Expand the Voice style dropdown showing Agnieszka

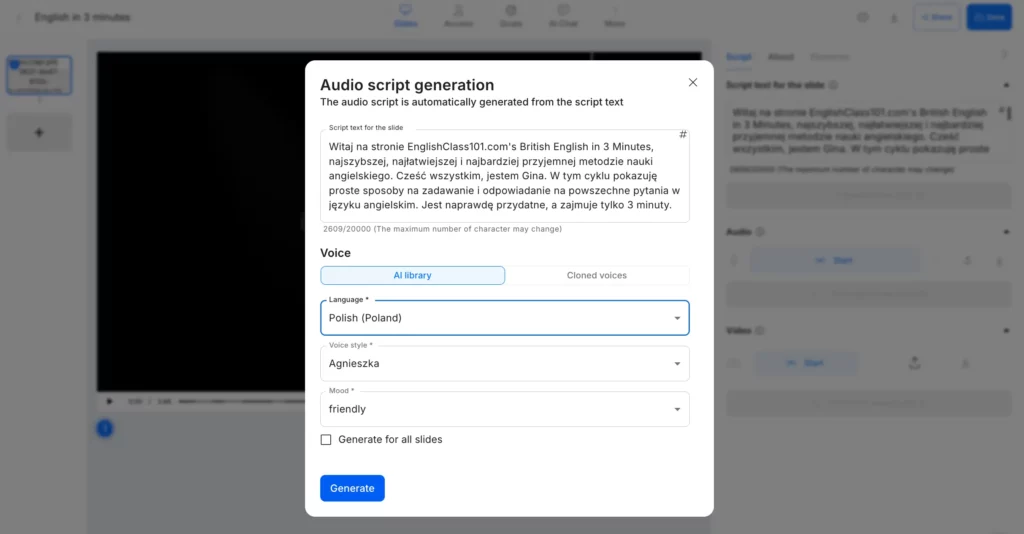(504, 364)
